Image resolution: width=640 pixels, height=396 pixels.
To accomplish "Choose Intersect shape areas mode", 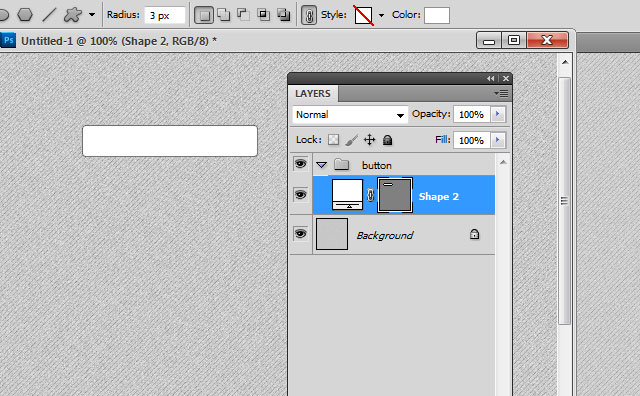I will tap(263, 15).
